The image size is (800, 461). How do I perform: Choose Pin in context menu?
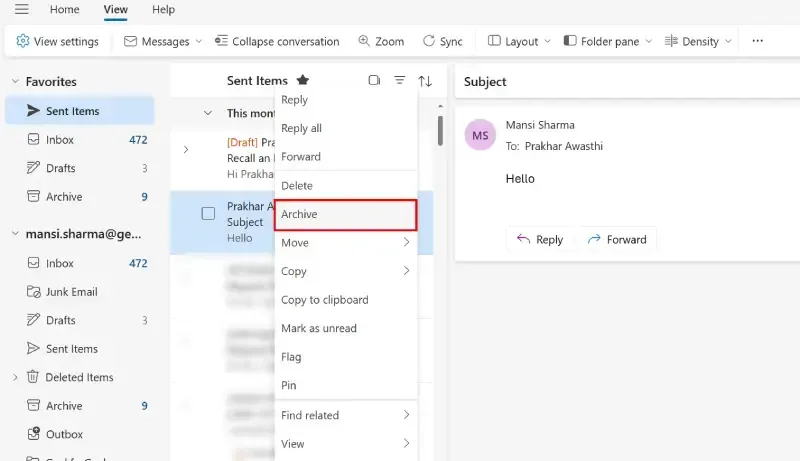click(x=345, y=385)
